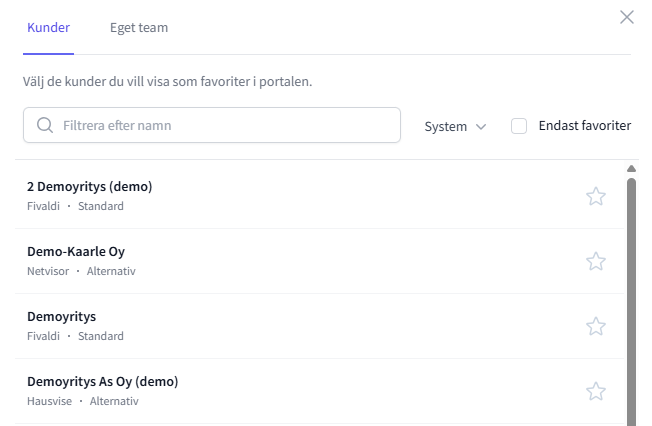Viewport: 652px width, 426px height.
Task: Close the customer selection dialog
Action: [x=627, y=17]
